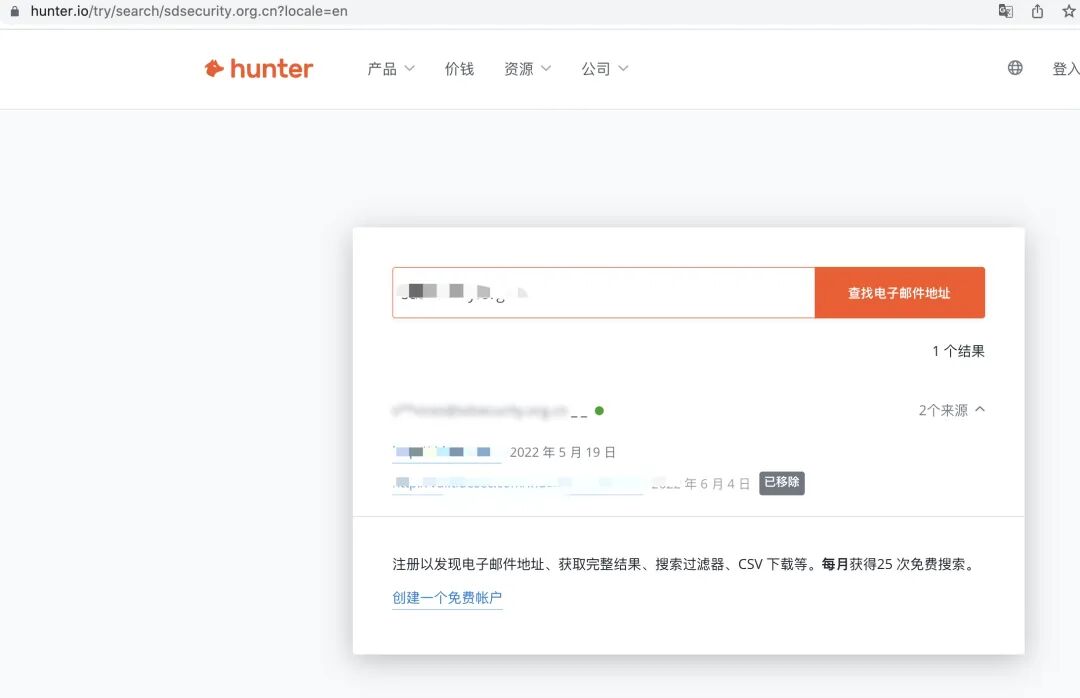1080x698 pixels.
Task: Collapse the 2个来源 sources list
Action: coord(951,410)
